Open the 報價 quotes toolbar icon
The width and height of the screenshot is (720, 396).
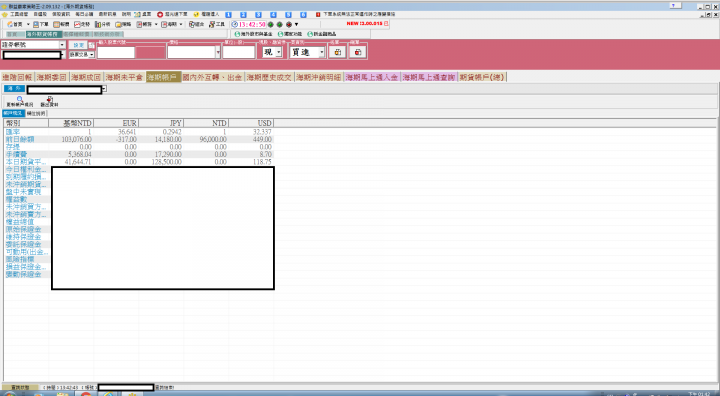point(61,24)
